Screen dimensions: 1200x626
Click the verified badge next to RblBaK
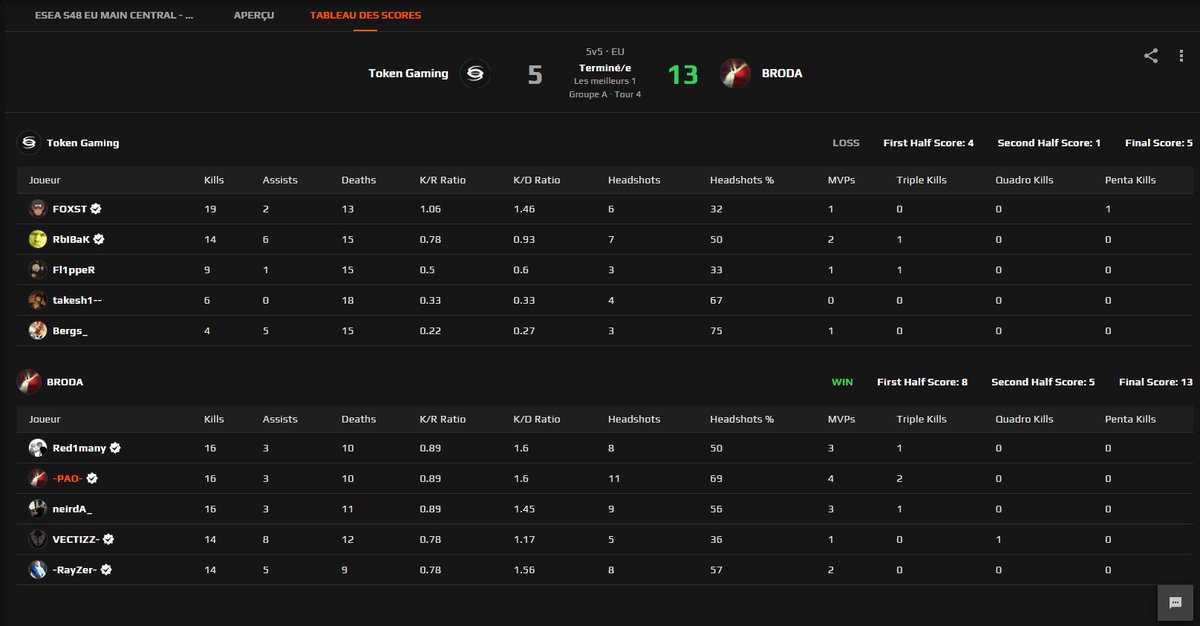coord(98,239)
